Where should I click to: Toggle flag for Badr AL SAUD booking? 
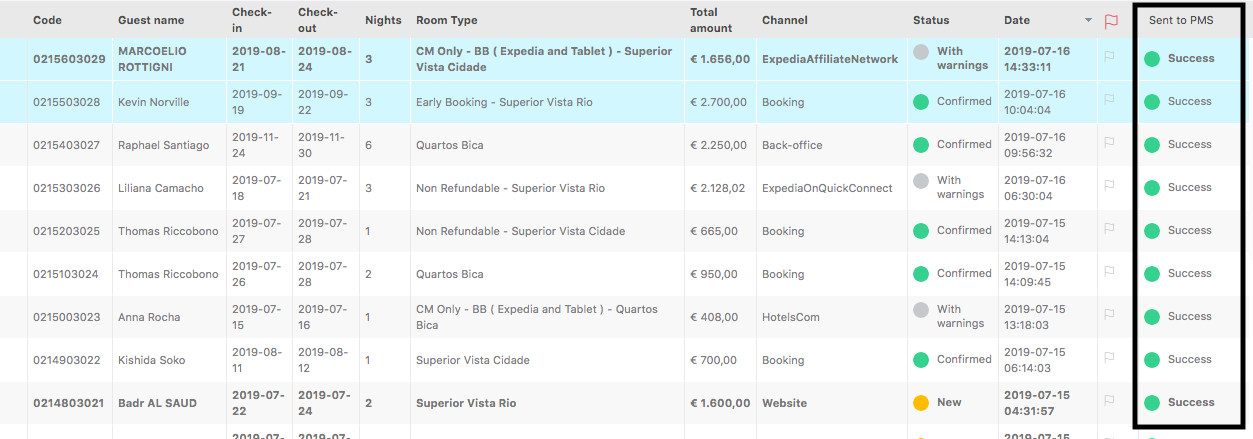point(1108,401)
